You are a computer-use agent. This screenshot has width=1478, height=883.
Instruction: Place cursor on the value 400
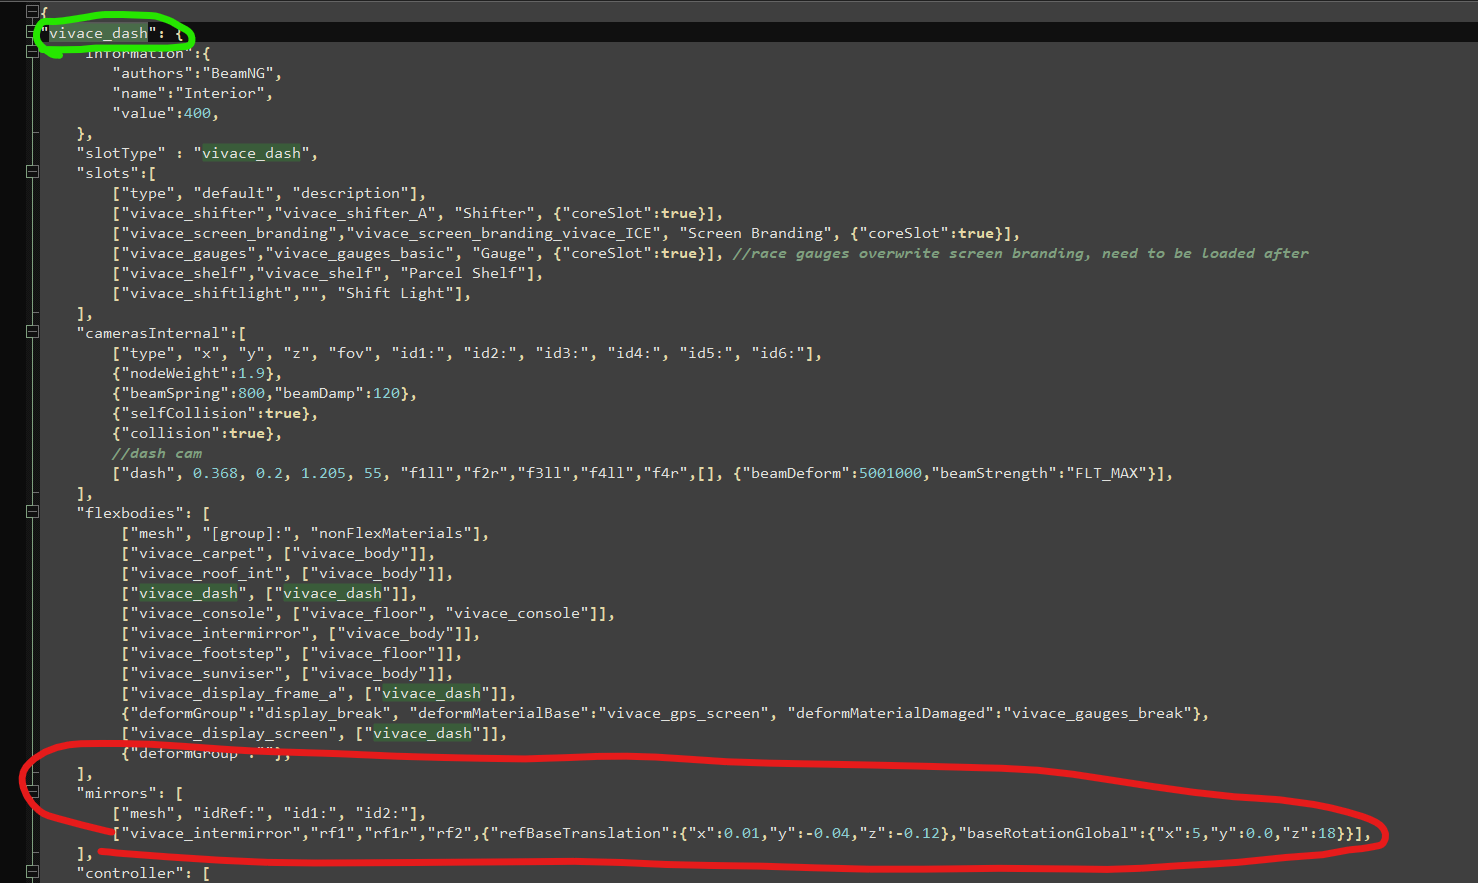197,113
